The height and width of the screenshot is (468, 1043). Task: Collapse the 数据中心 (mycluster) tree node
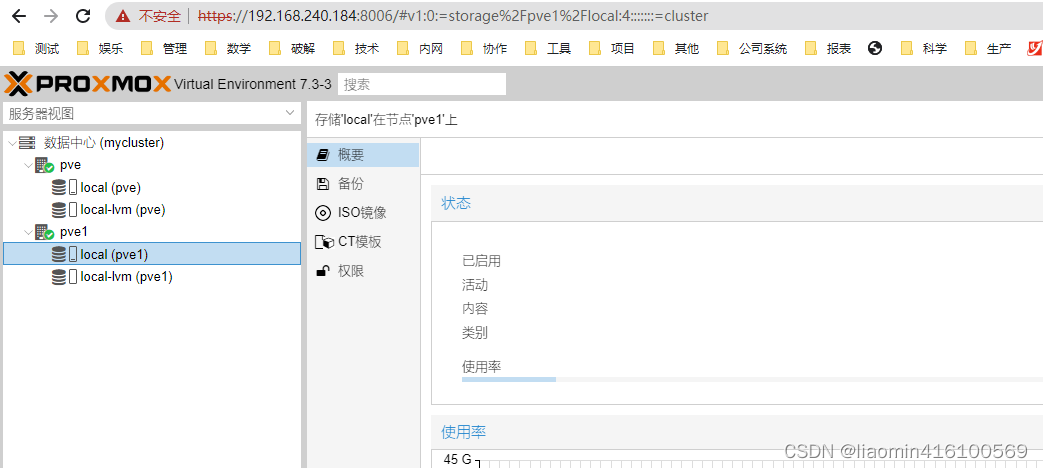(x=13, y=142)
